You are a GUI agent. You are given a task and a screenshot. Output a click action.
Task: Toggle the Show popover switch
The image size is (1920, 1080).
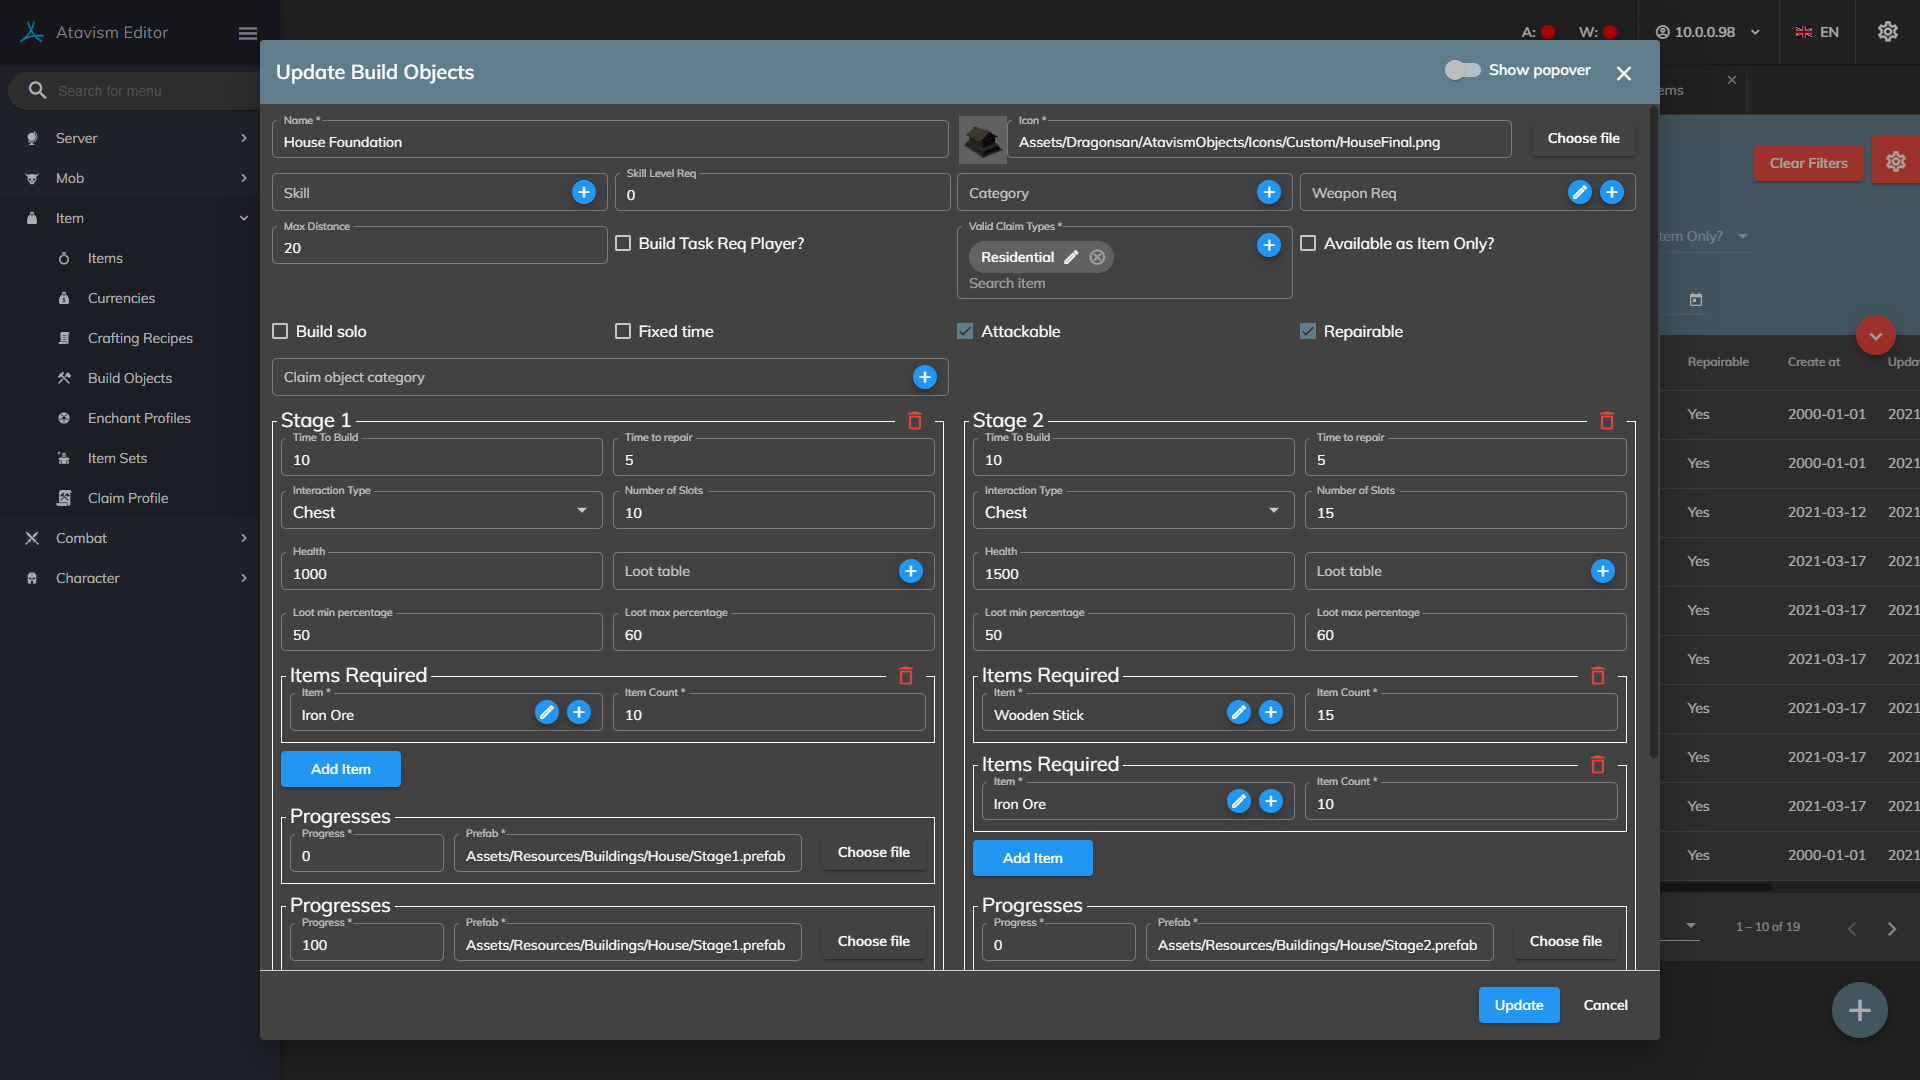1462,70
